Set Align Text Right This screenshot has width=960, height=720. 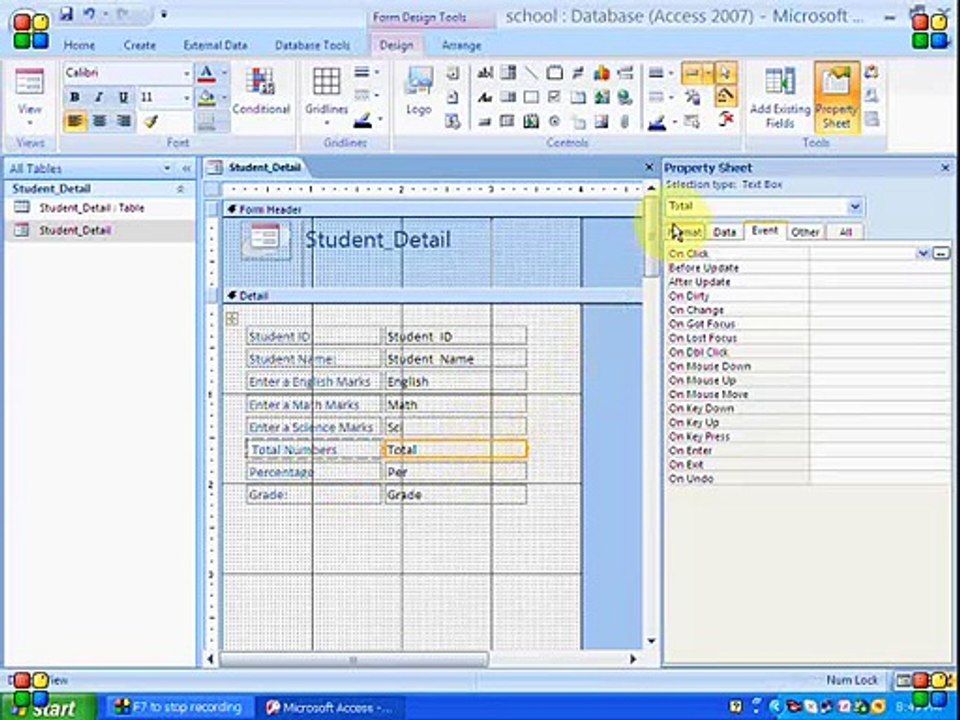[x=123, y=121]
